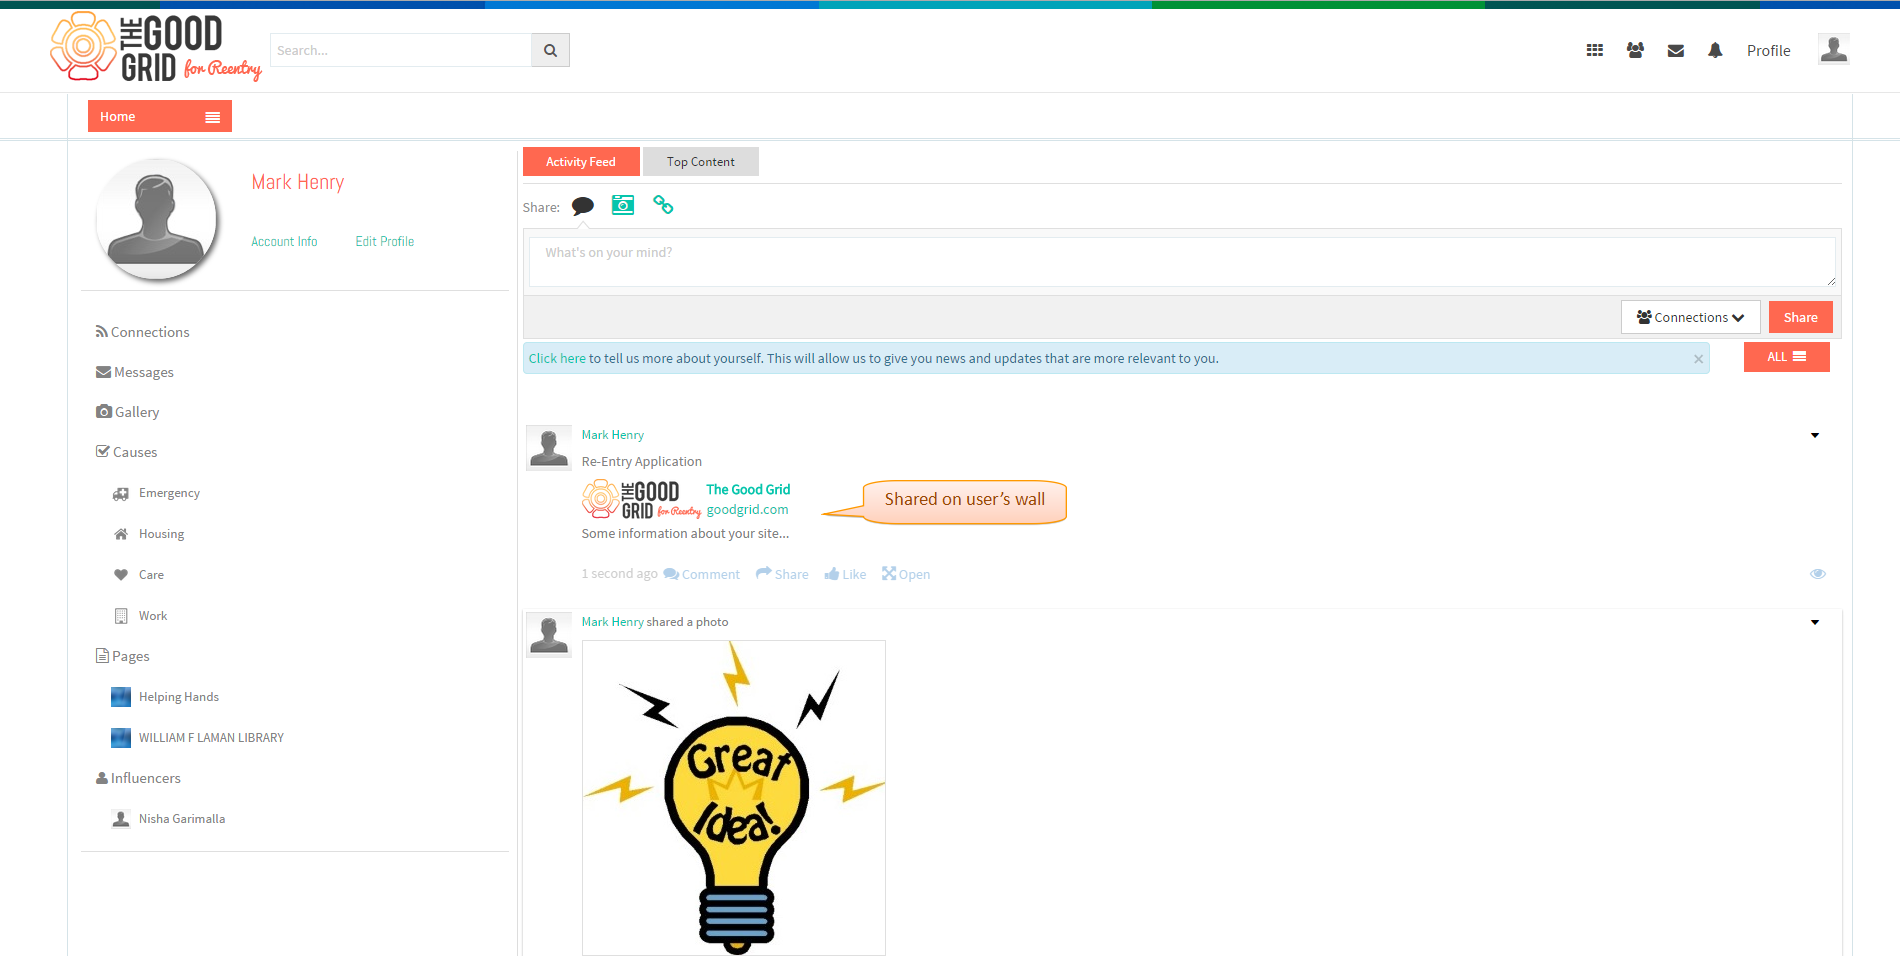The image size is (1900, 956).
Task: Click the header profile avatar picture
Action: pos(1833,49)
